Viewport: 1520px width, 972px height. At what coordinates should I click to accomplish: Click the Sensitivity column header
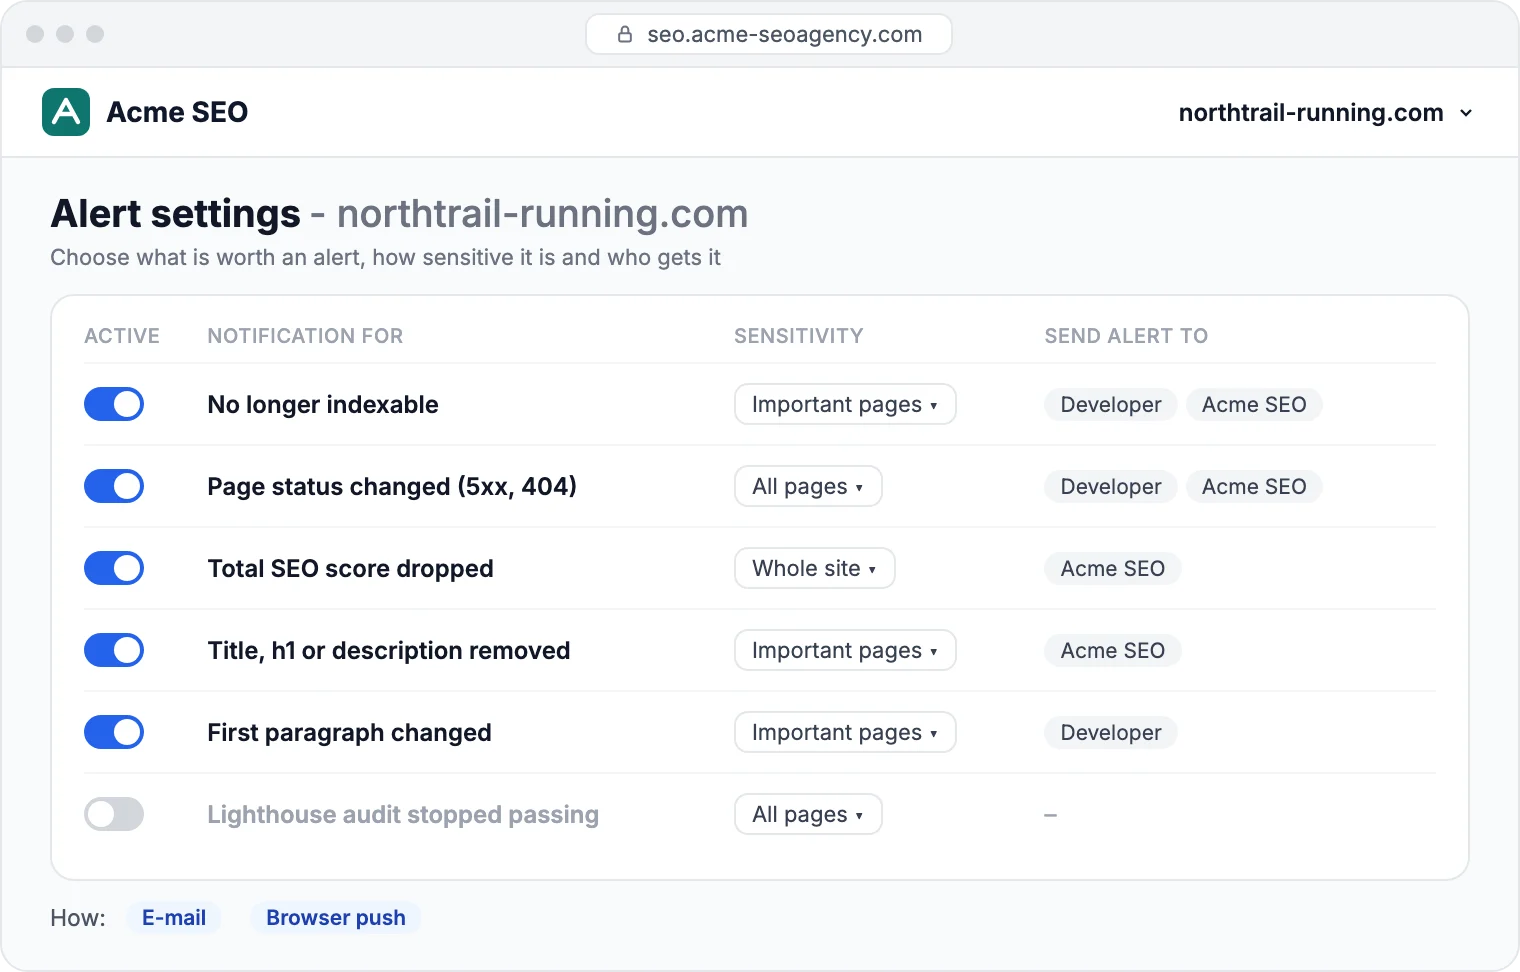798,336
